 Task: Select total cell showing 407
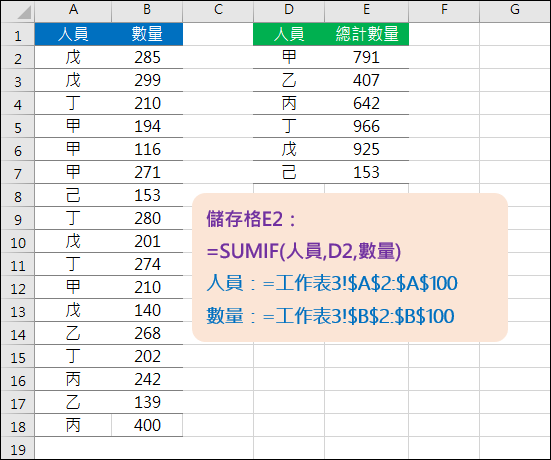[x=367, y=80]
